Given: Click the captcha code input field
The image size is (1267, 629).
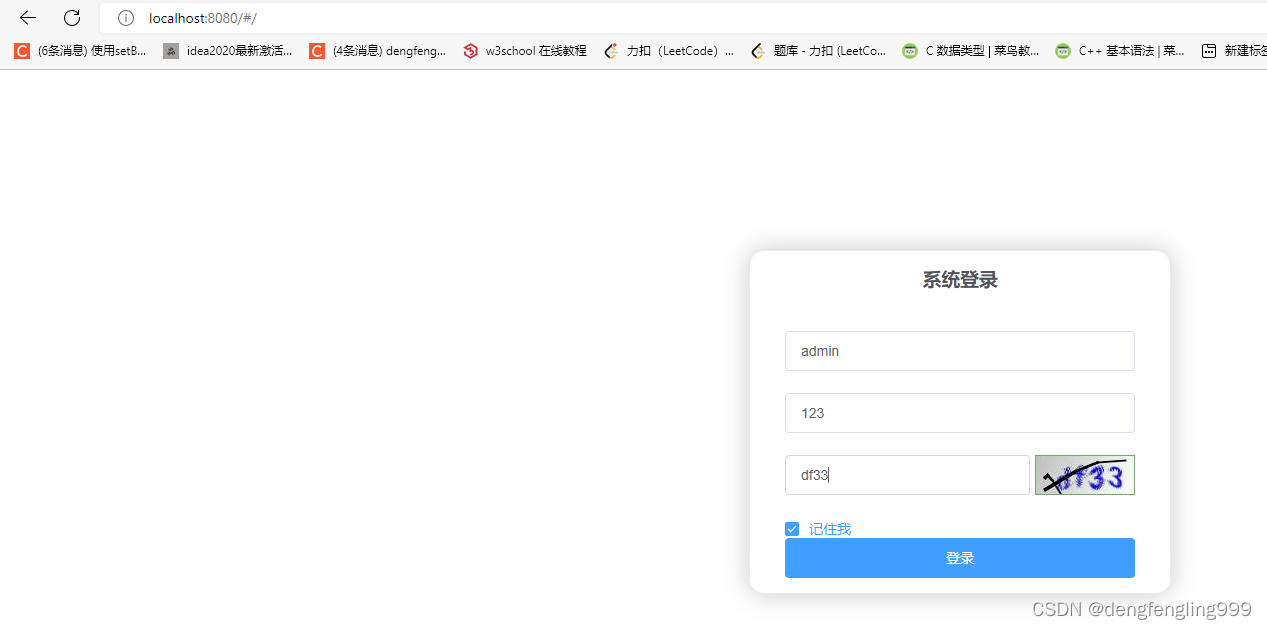Looking at the screenshot, I should click(x=907, y=475).
